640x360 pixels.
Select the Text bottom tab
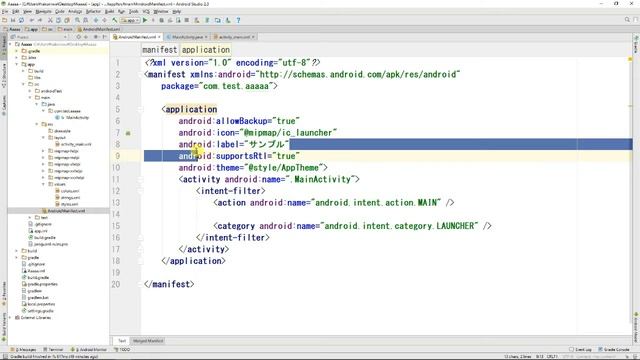(122, 341)
